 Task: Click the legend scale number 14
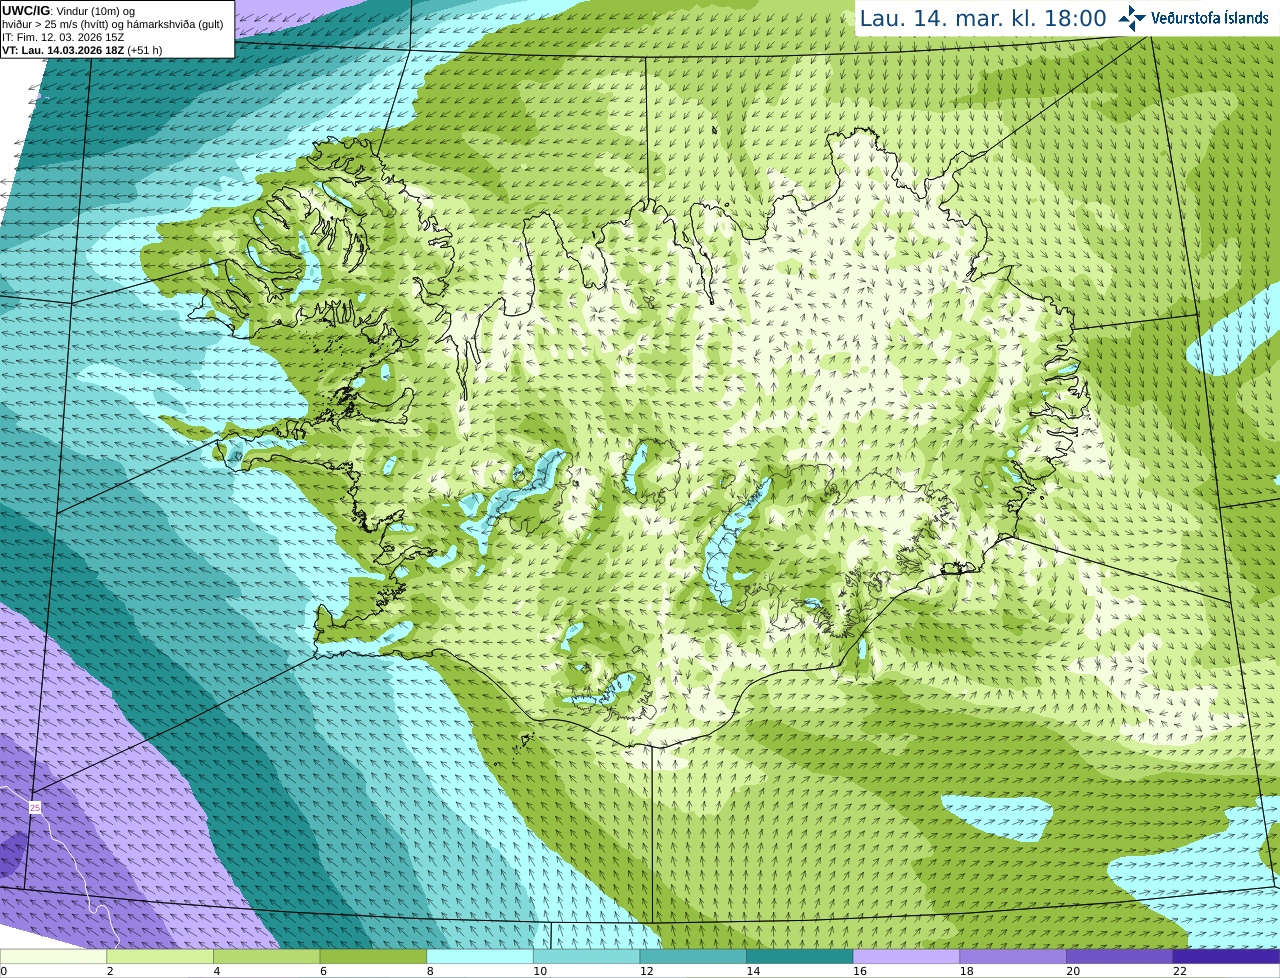pyautogui.click(x=753, y=971)
